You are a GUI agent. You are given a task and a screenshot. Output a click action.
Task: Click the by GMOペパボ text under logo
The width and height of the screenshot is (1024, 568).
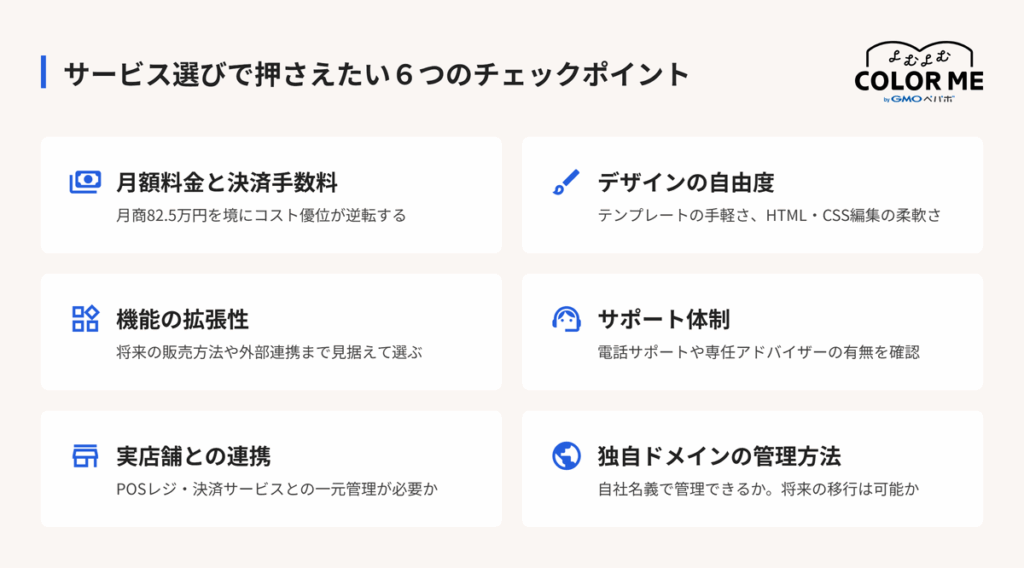click(x=919, y=99)
